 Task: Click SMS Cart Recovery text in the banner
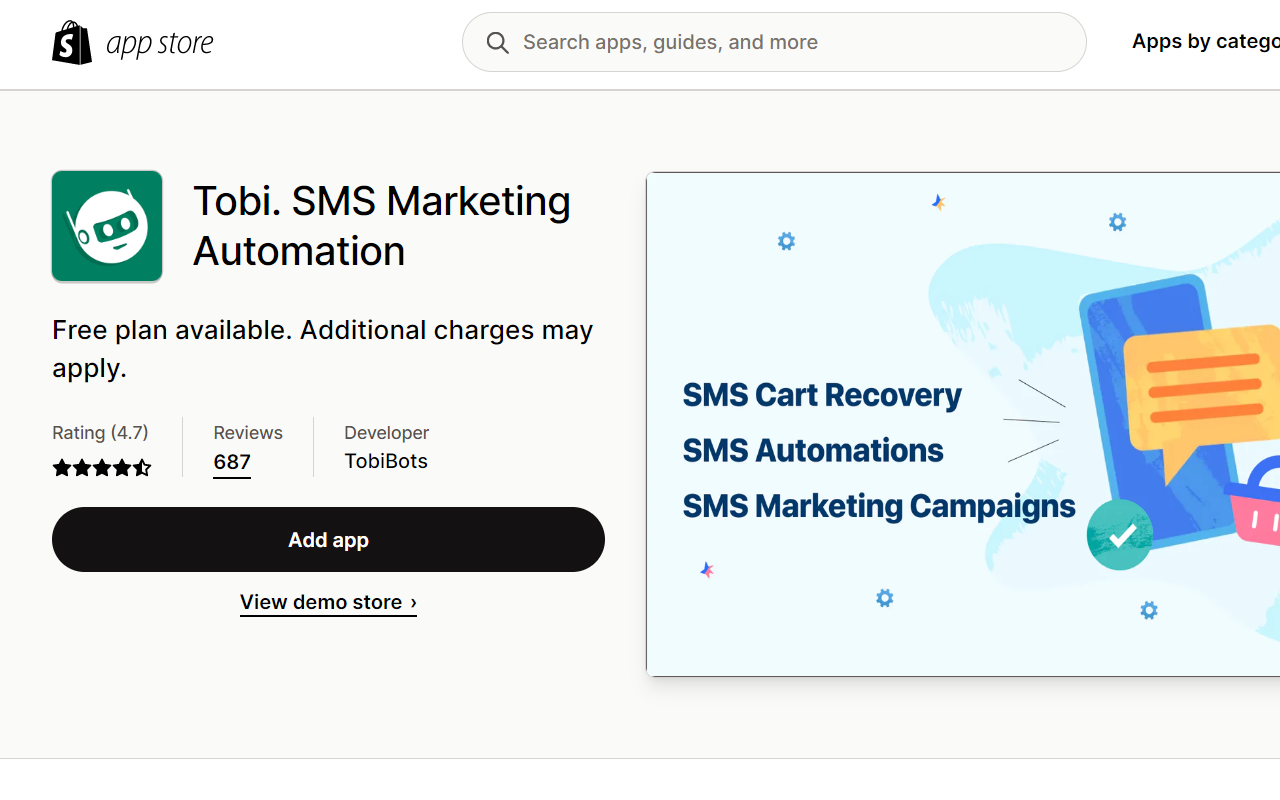click(x=821, y=394)
